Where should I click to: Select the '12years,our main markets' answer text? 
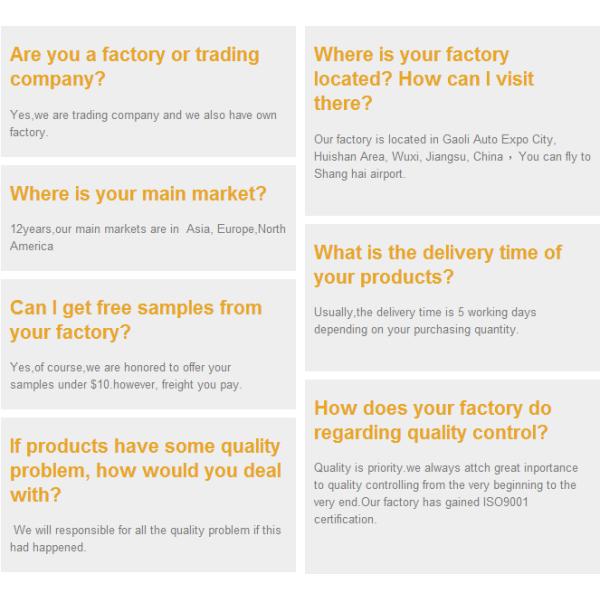(147, 237)
